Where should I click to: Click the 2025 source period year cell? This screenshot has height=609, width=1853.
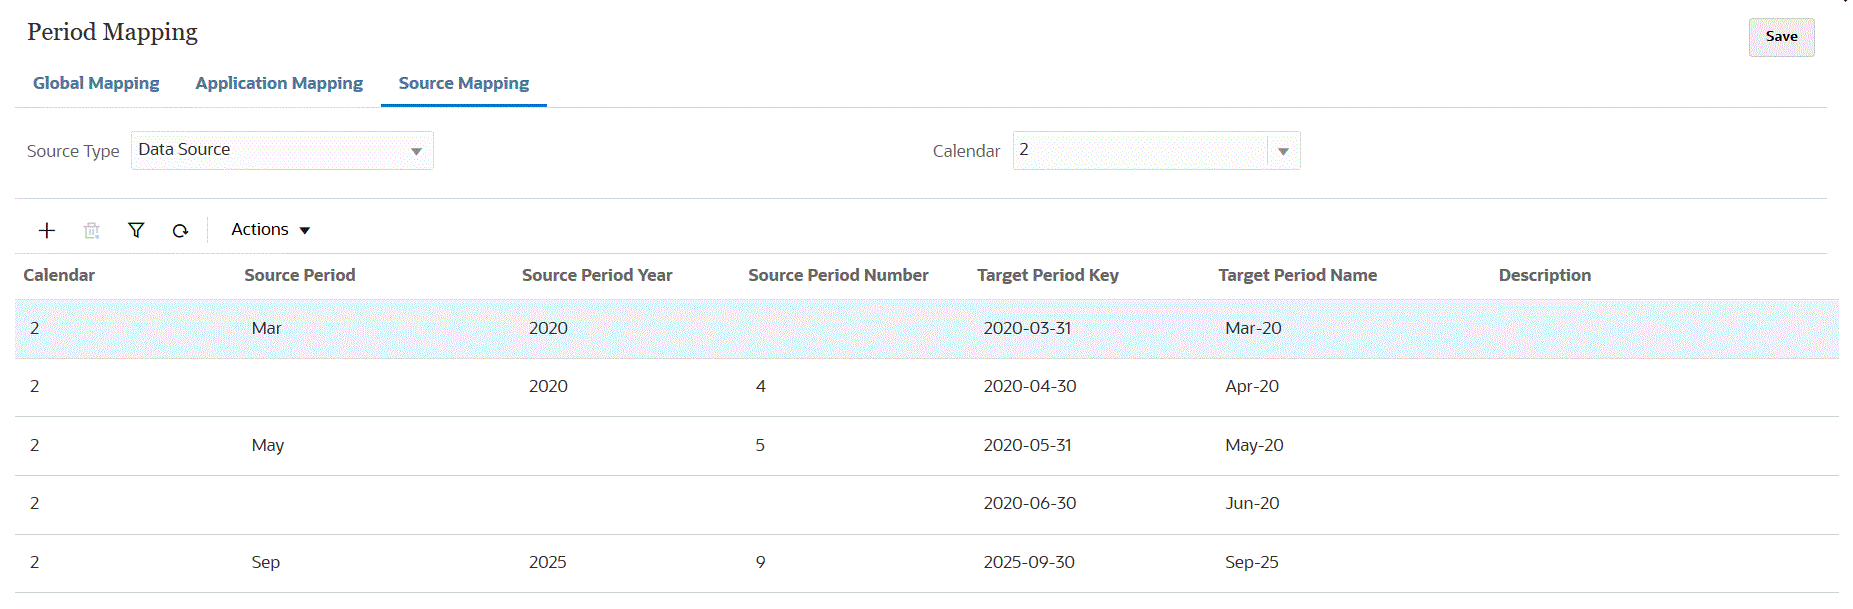click(x=548, y=562)
